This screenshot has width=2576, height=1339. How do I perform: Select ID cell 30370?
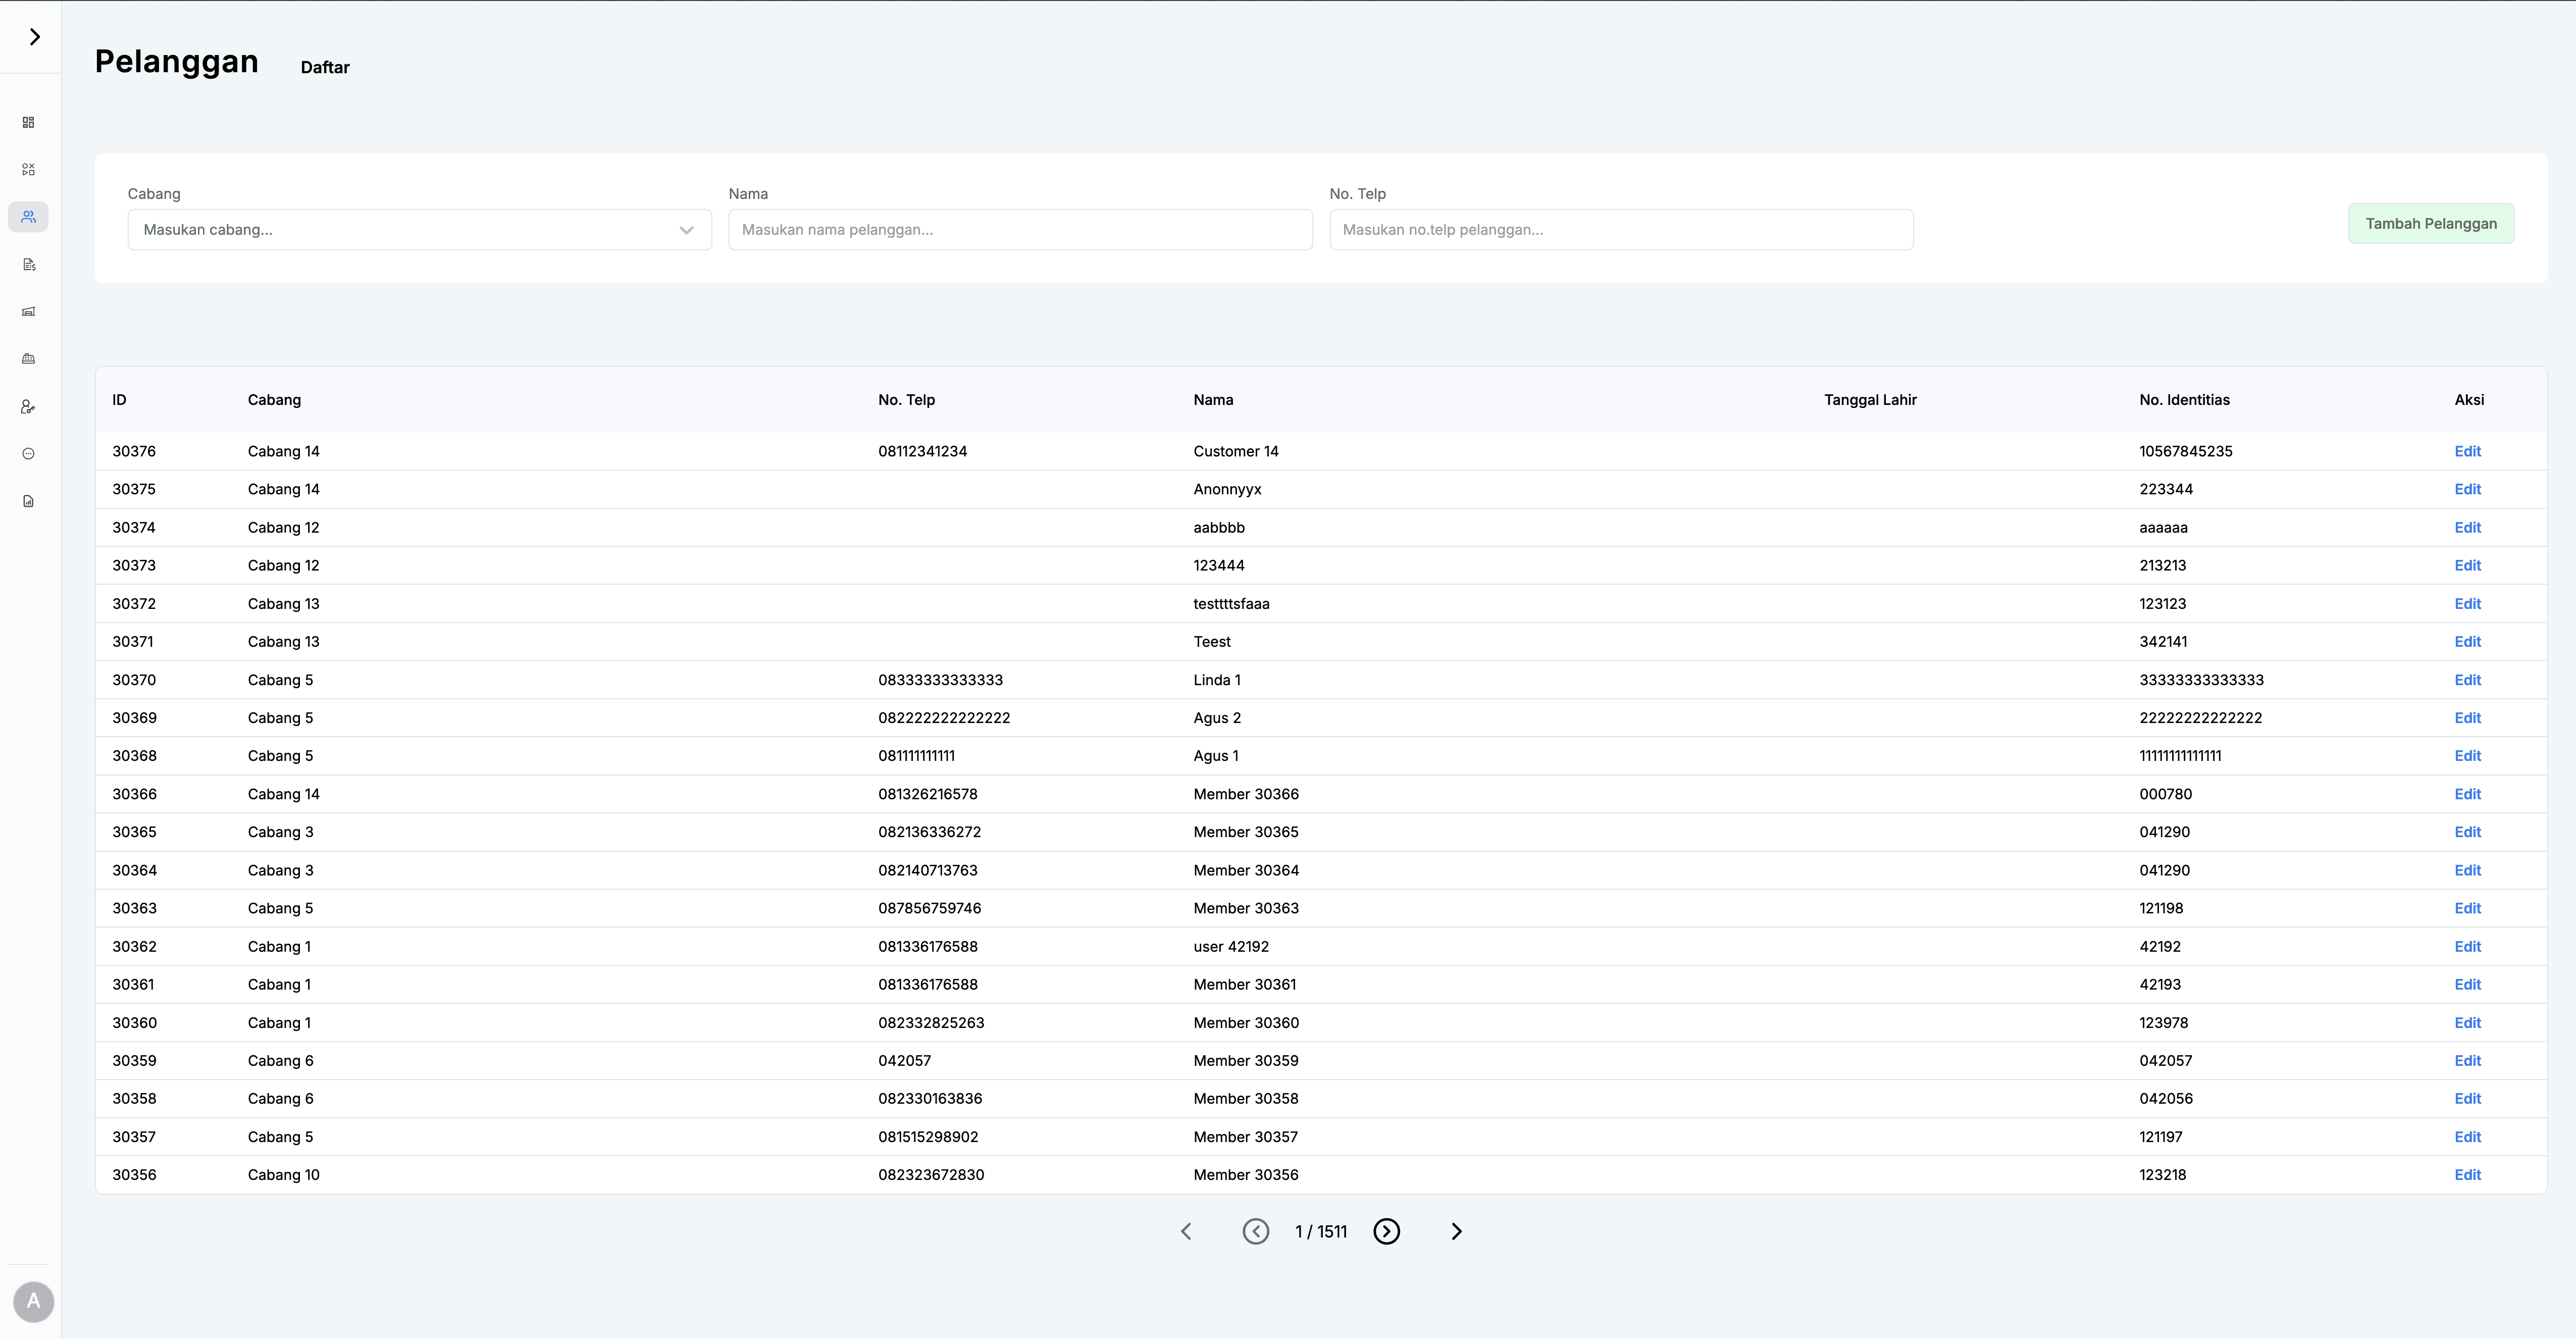tap(134, 680)
